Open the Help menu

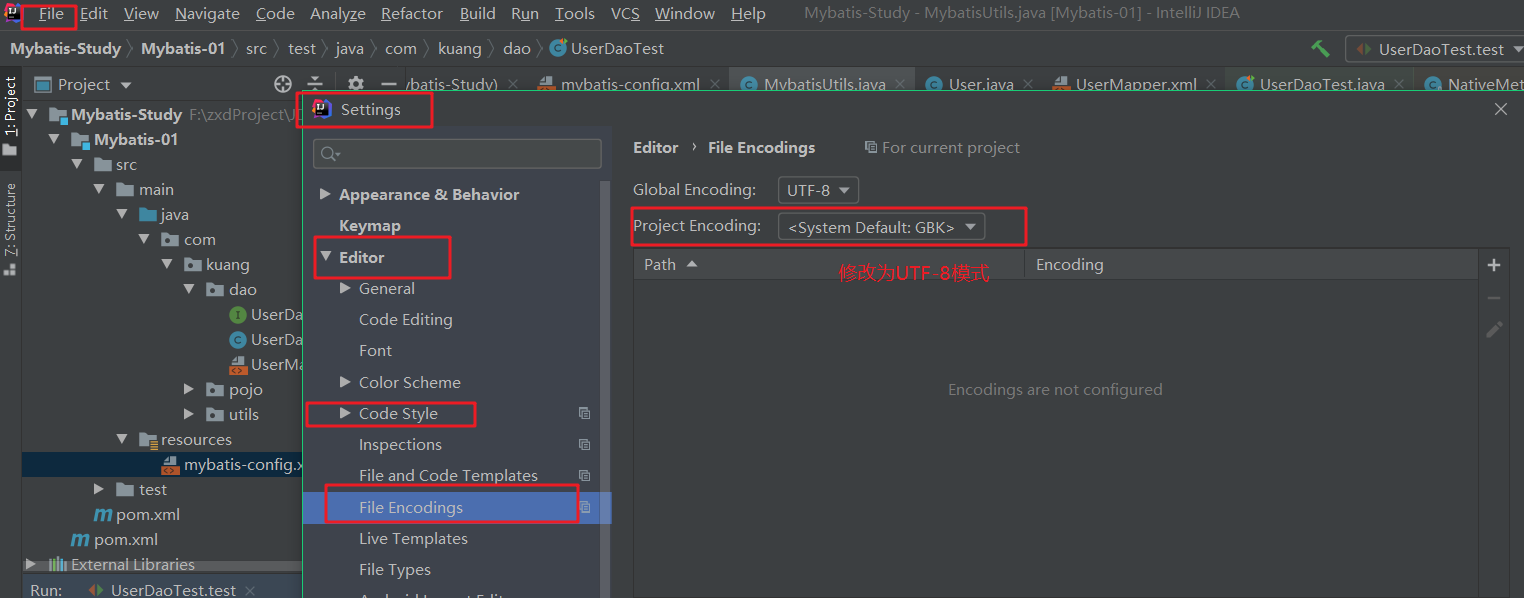(748, 14)
